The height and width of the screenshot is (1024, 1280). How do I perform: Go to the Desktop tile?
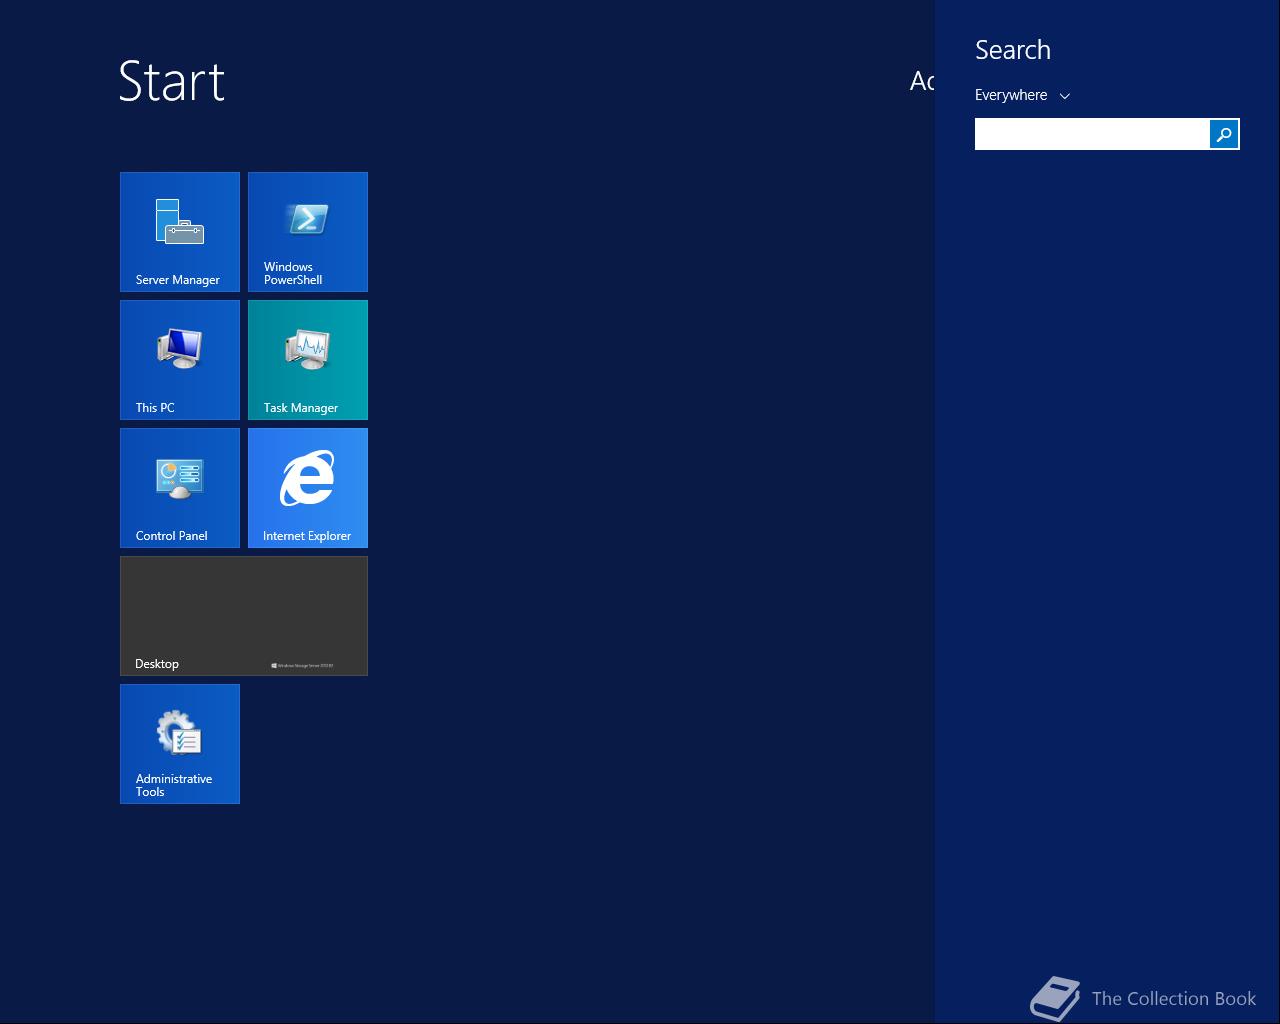point(244,616)
